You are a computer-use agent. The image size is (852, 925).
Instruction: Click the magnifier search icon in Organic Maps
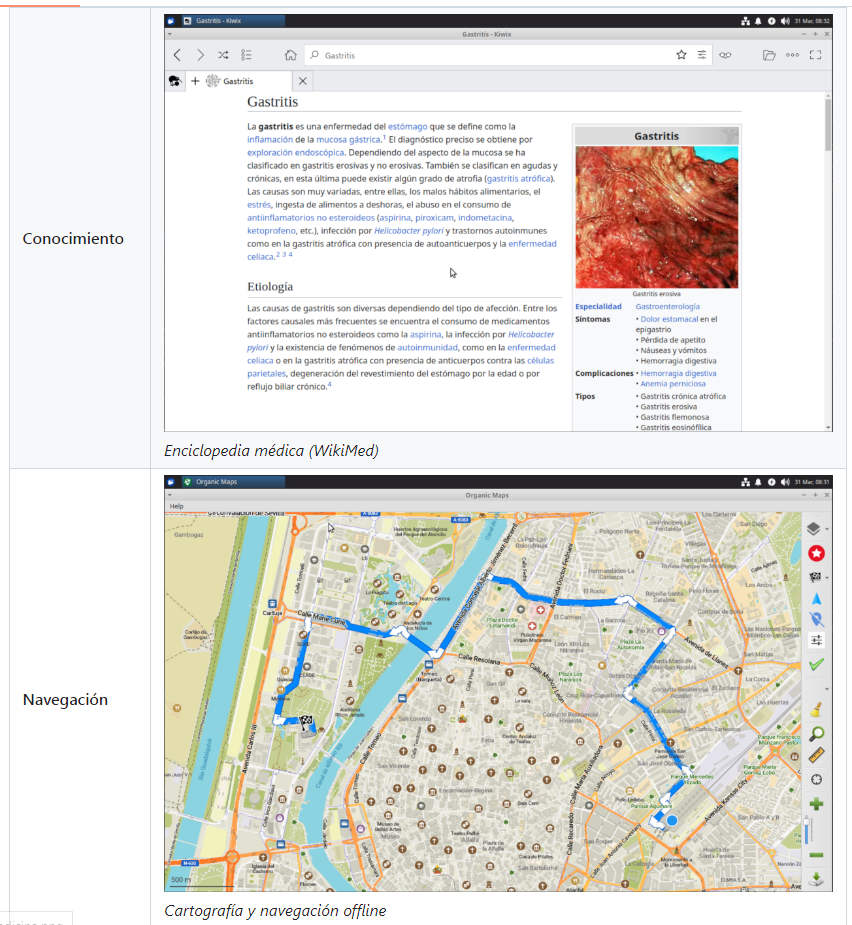pyautogui.click(x=816, y=734)
